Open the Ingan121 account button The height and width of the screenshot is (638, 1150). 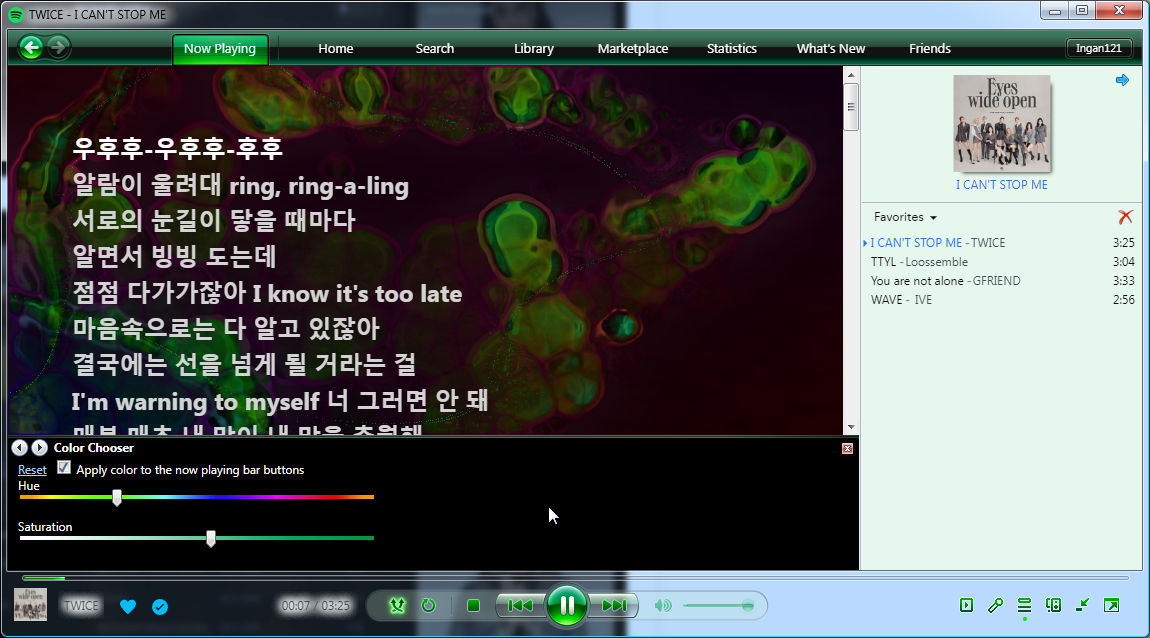[1099, 48]
